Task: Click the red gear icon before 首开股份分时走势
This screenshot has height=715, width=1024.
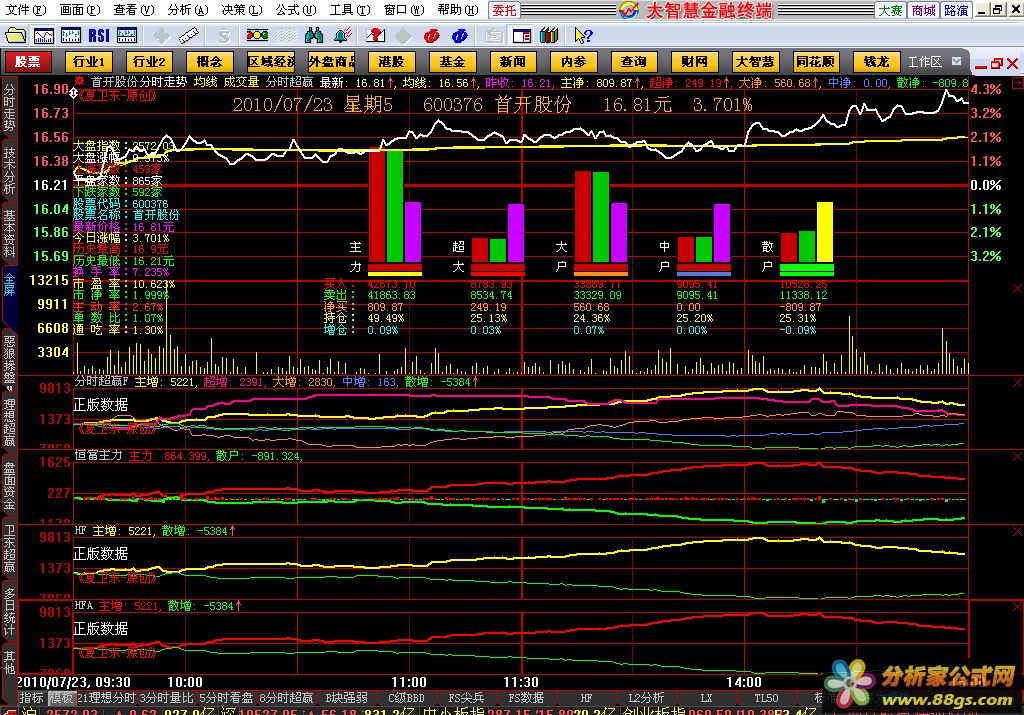Action: pos(80,82)
